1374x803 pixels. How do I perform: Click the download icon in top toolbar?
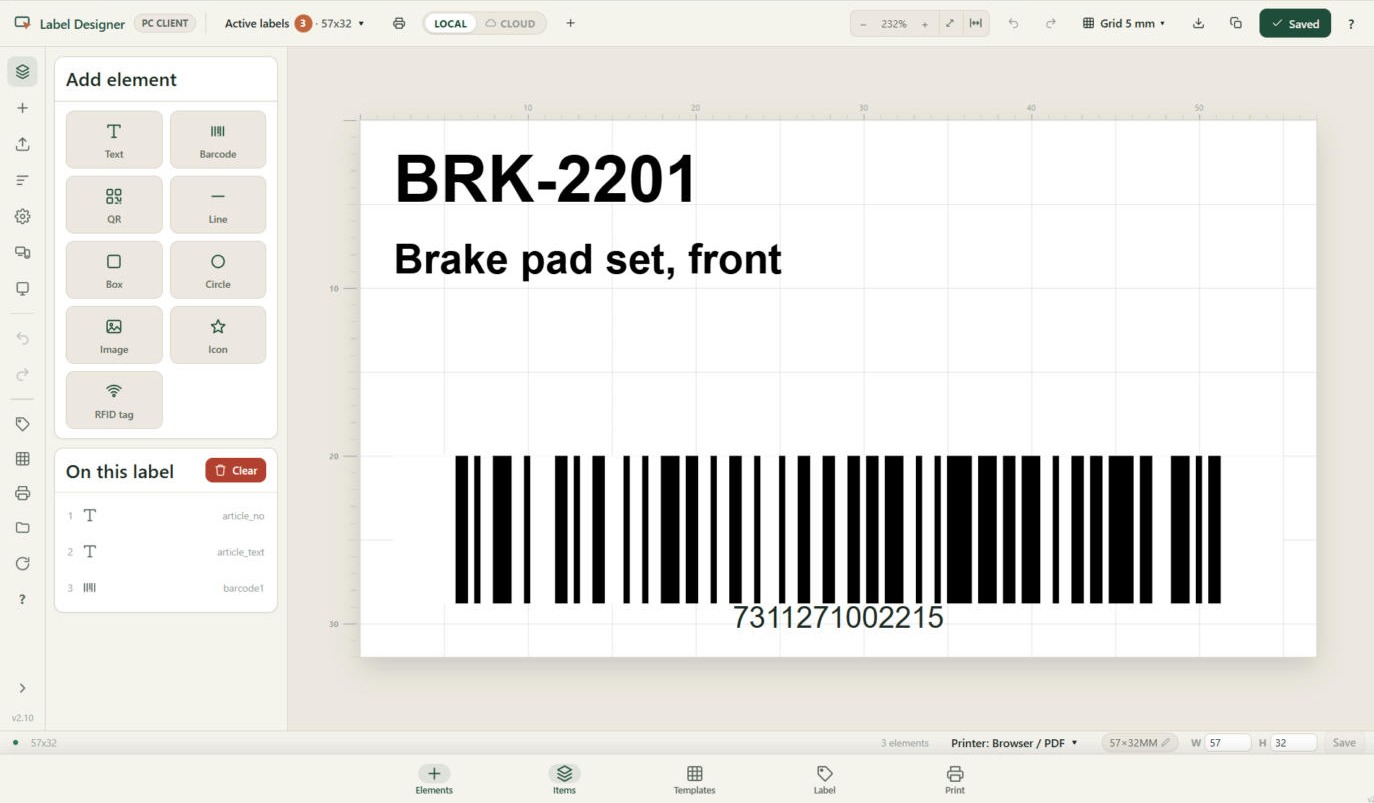1198,23
